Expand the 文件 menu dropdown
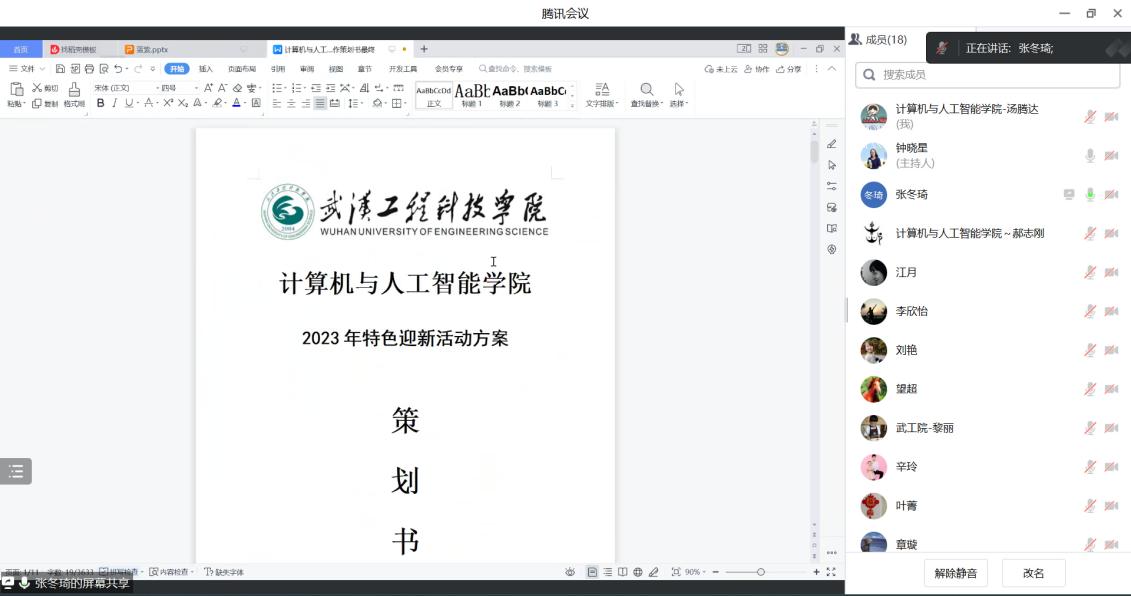1131x596 pixels. click(27, 69)
